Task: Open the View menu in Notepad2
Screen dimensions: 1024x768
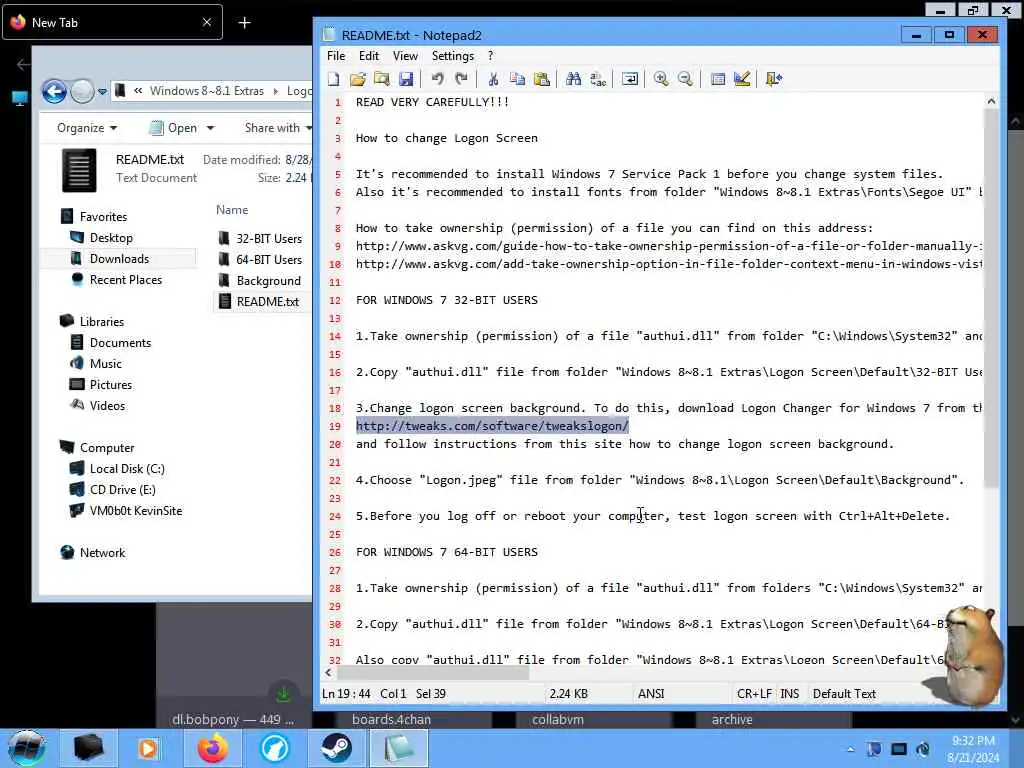Action: tap(405, 56)
